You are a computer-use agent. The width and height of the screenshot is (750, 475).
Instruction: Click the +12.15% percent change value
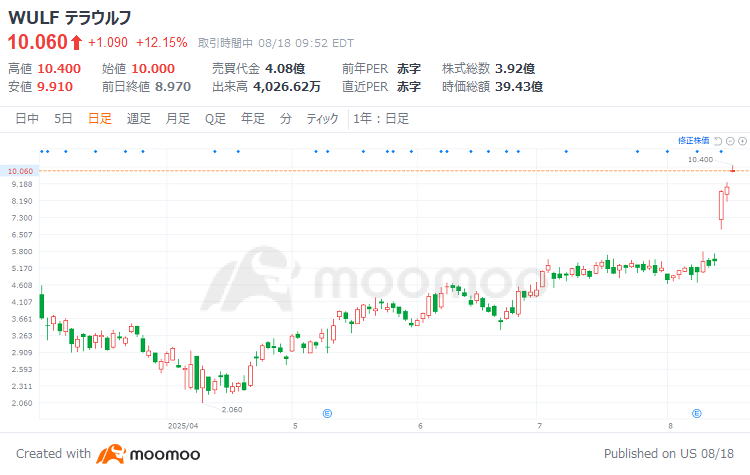[x=162, y=43]
